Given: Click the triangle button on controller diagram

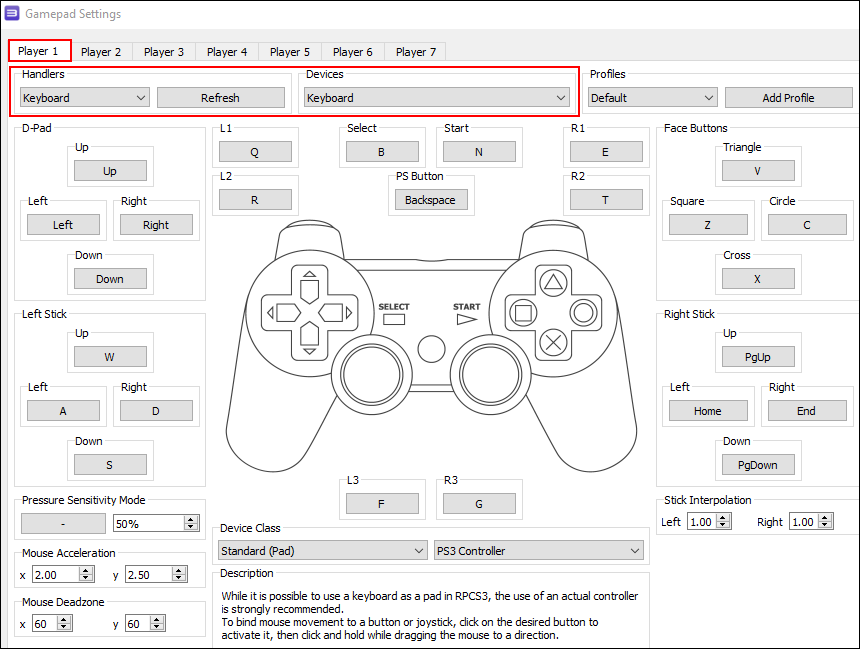Looking at the screenshot, I should pyautogui.click(x=553, y=283).
